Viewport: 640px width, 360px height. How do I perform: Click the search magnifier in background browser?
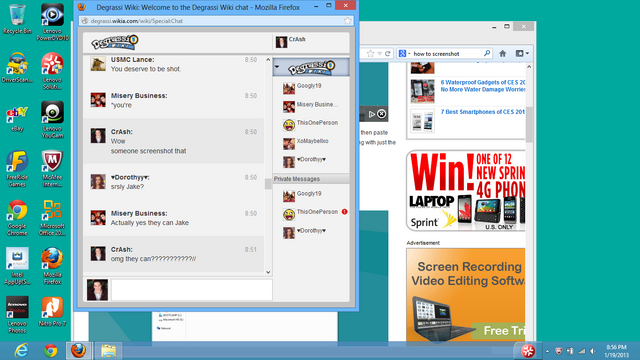pos(487,53)
